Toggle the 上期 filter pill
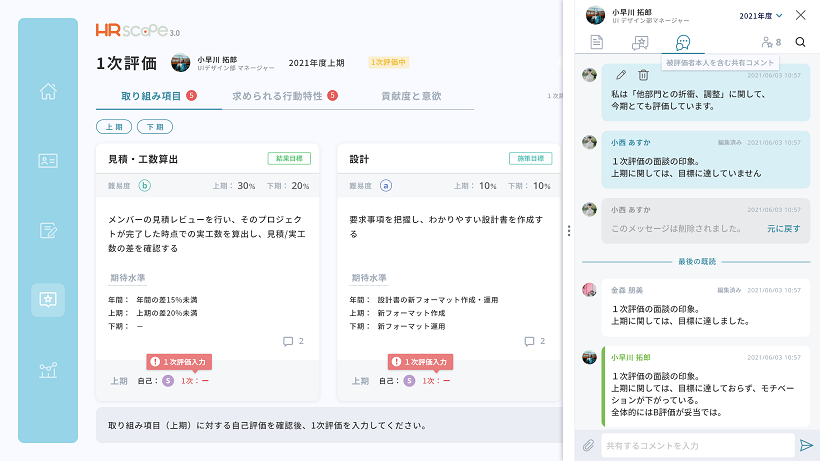Screen dimensions: 820x461 [x=114, y=126]
